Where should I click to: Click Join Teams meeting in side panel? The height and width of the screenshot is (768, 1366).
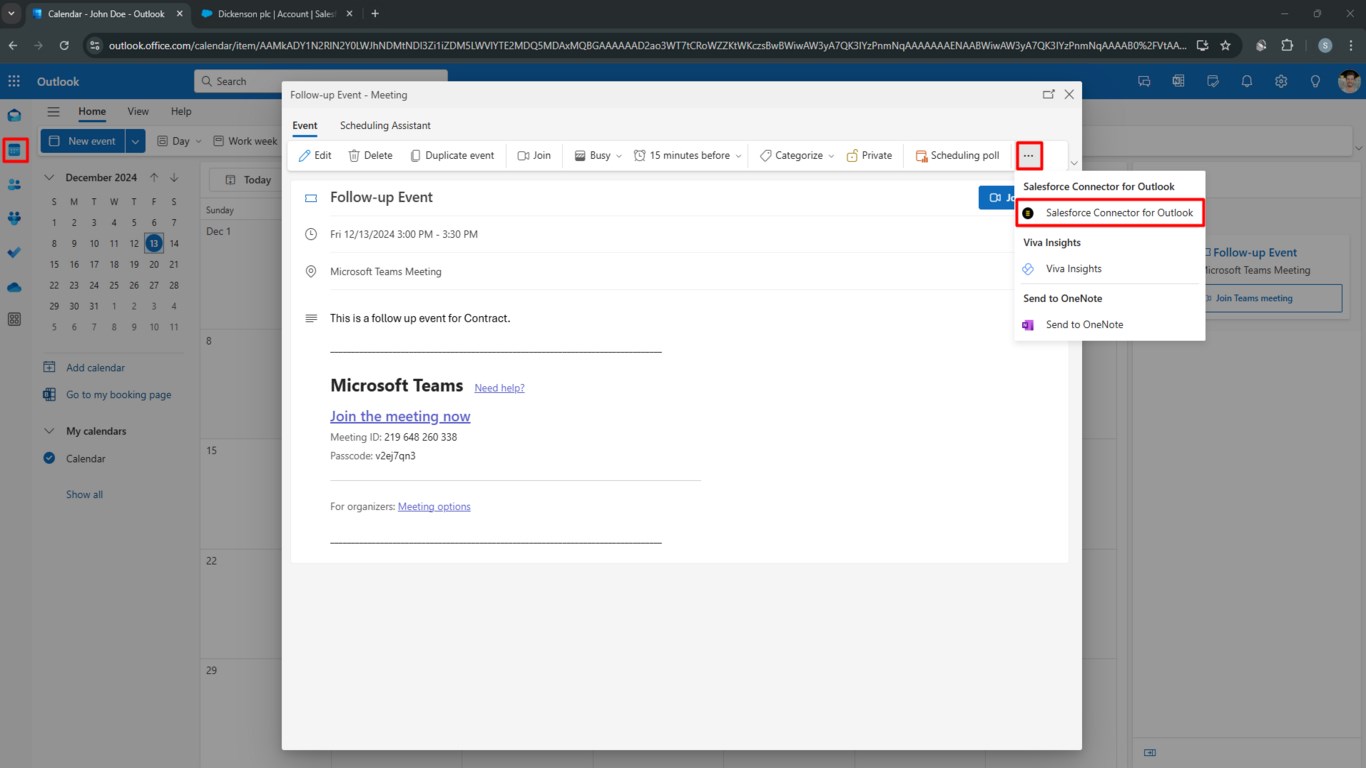pos(1270,298)
